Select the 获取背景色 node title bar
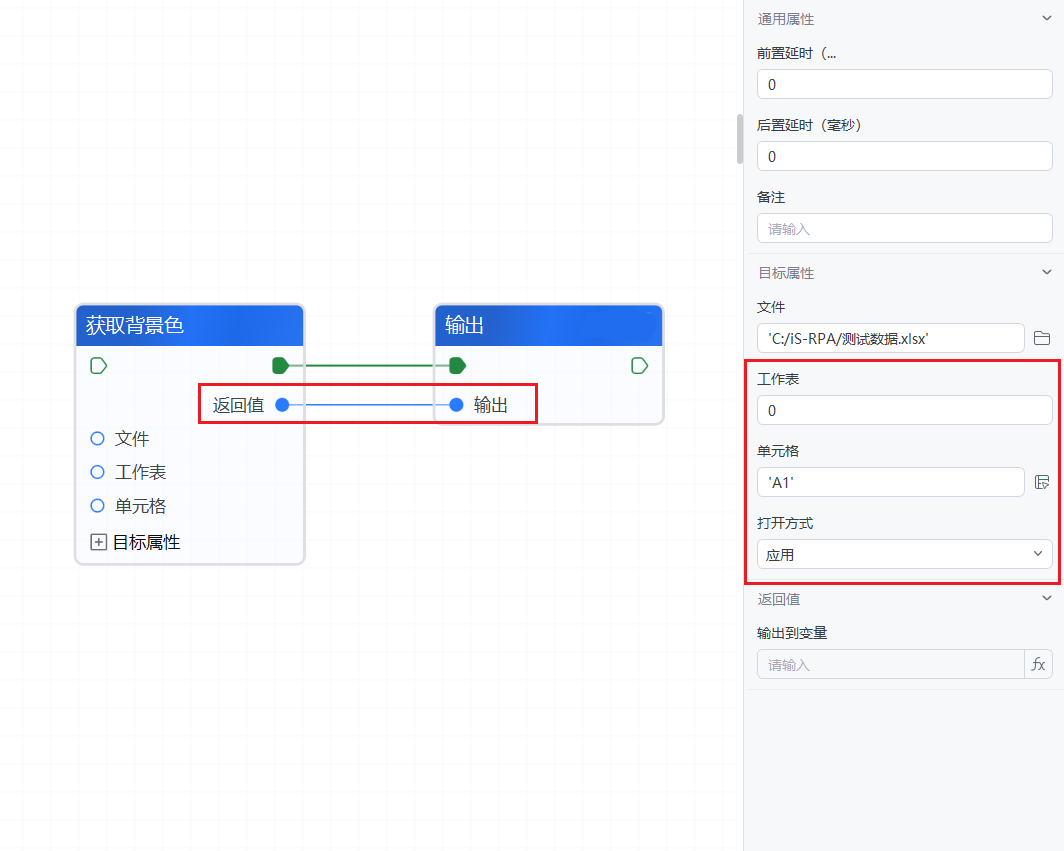Screen dimensions: 1064x851 click(189, 326)
